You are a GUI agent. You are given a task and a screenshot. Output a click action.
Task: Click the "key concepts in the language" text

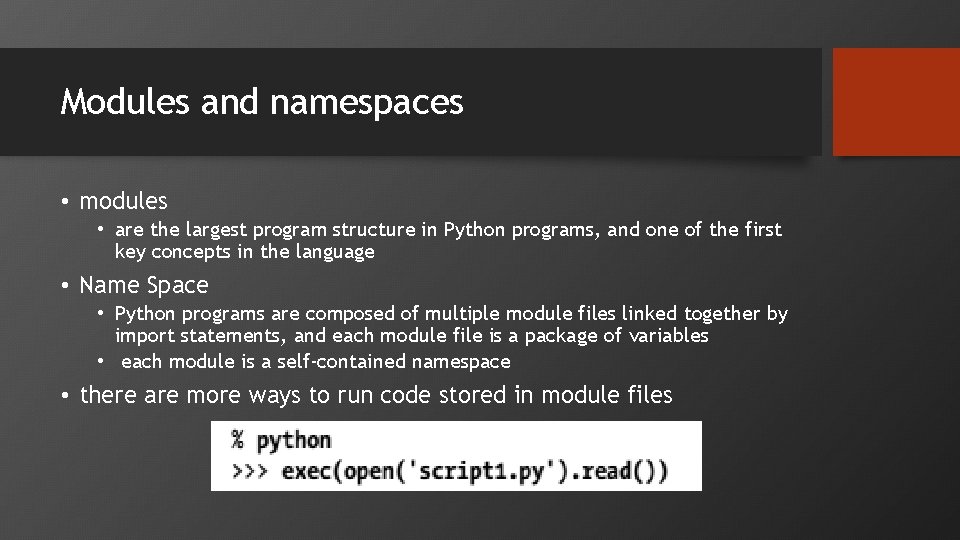[x=244, y=252]
